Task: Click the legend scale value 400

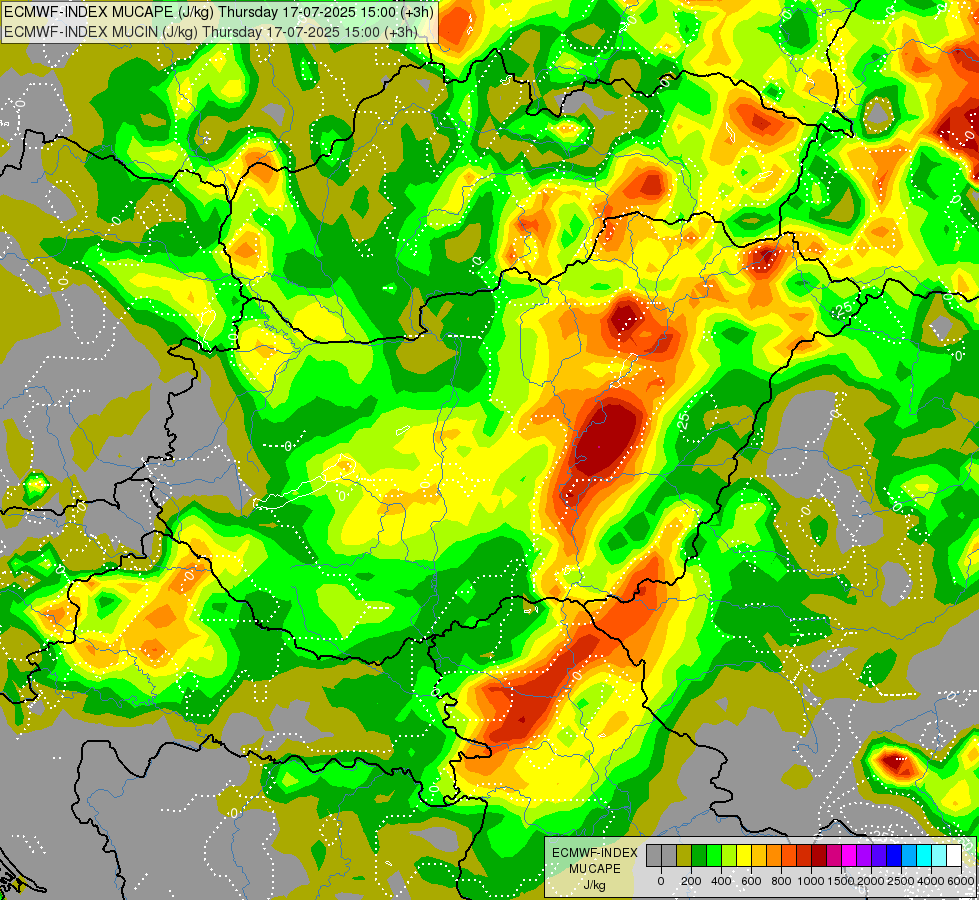Action: [x=721, y=881]
